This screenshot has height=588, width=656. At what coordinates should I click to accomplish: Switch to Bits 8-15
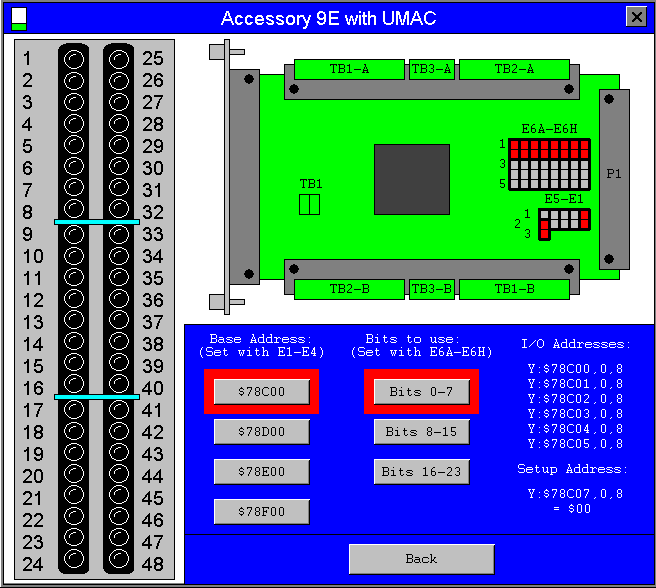421,432
